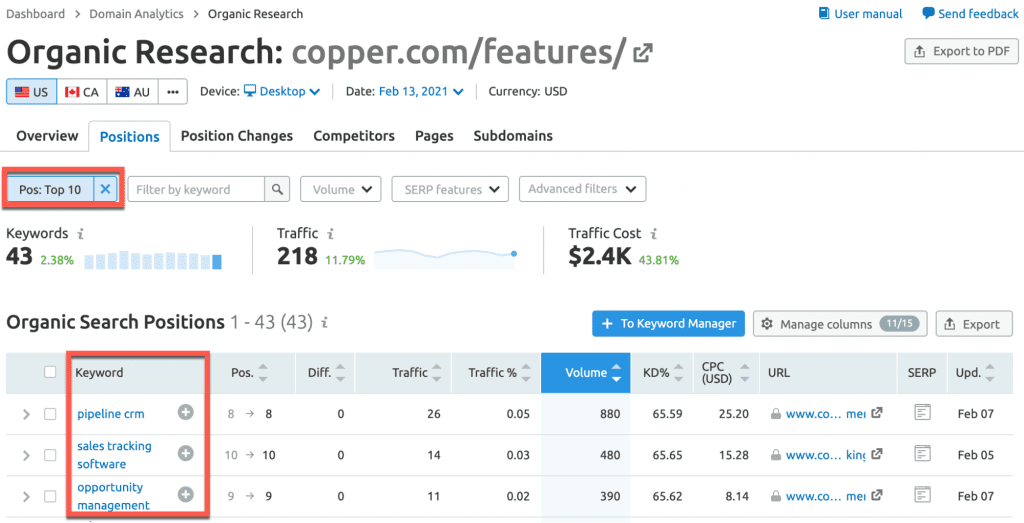This screenshot has width=1024, height=523.
Task: Select all rows with header checkbox
Action: 51,373
